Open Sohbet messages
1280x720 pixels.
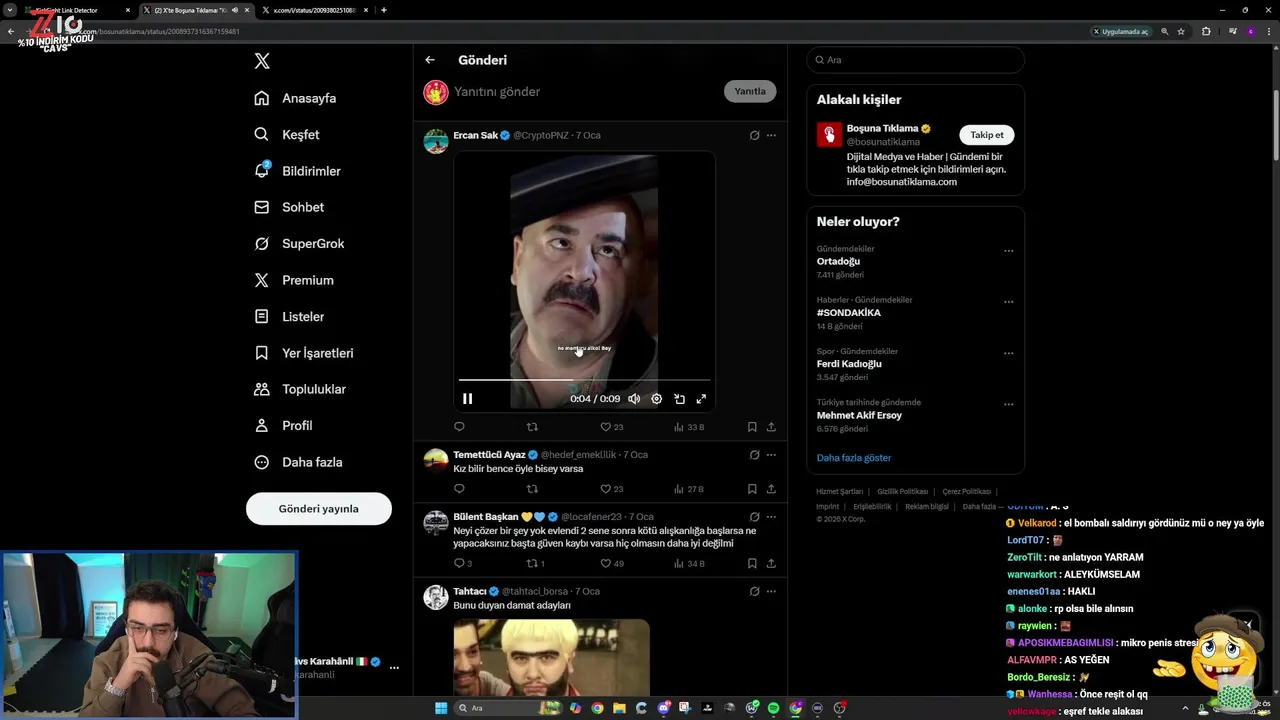[x=289, y=207]
